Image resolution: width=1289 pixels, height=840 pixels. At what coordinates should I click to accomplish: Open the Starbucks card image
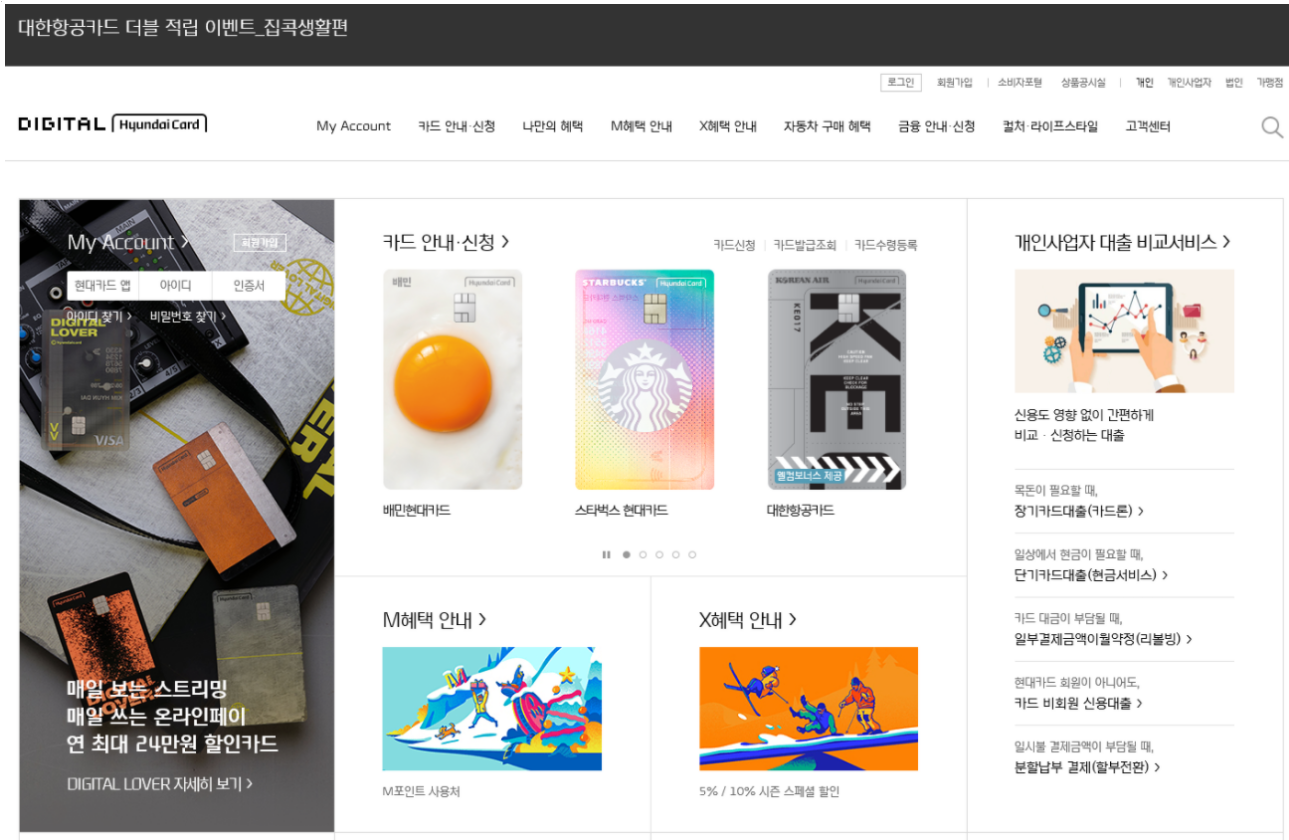pyautogui.click(x=644, y=379)
